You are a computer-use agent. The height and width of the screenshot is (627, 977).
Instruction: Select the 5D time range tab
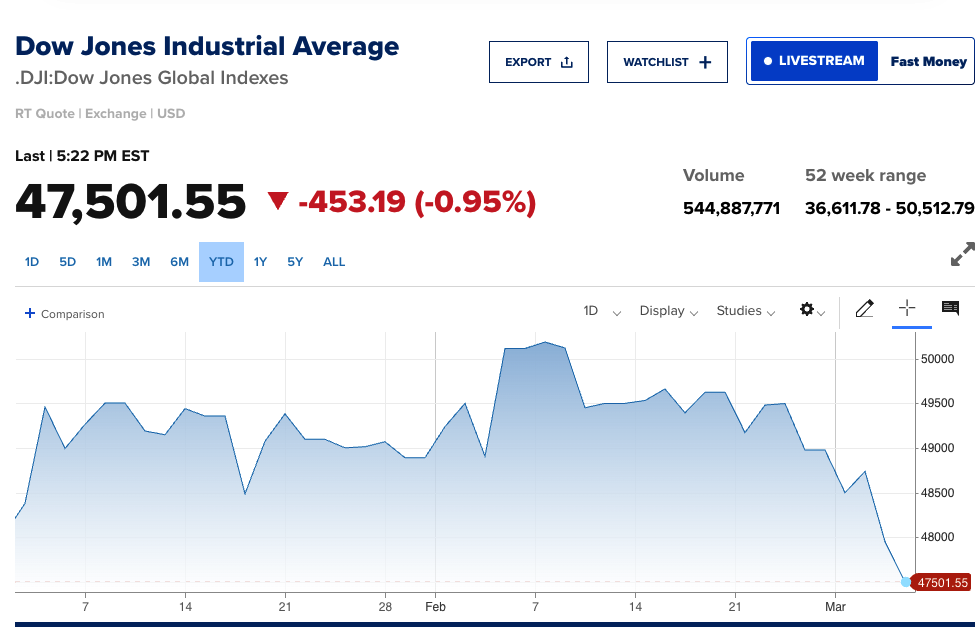point(67,262)
